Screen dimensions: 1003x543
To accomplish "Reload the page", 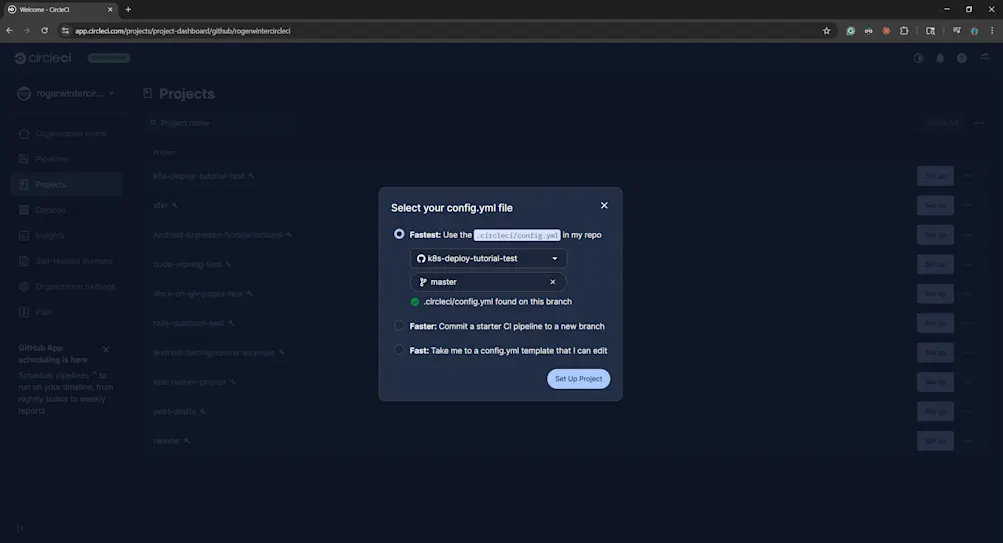I will (x=44, y=31).
